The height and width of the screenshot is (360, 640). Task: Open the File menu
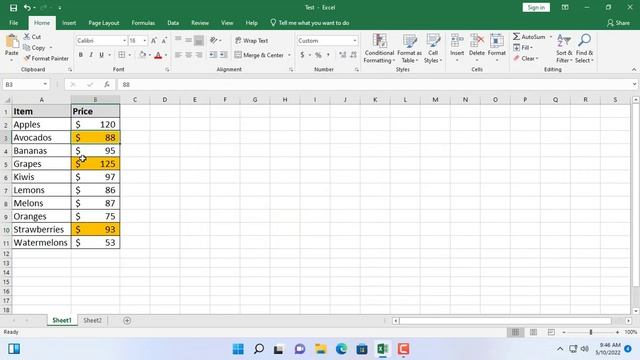click(13, 23)
